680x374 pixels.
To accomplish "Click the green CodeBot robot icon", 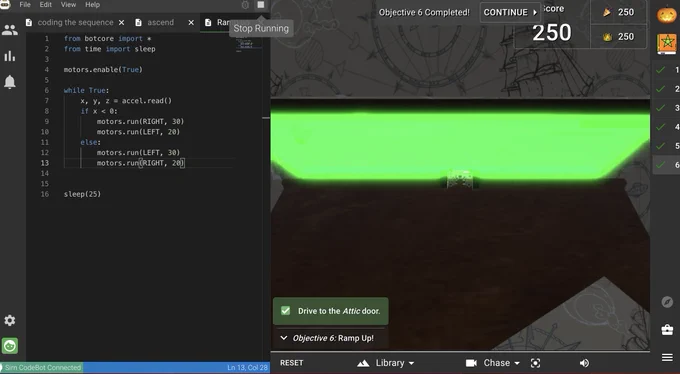I will [10, 346].
